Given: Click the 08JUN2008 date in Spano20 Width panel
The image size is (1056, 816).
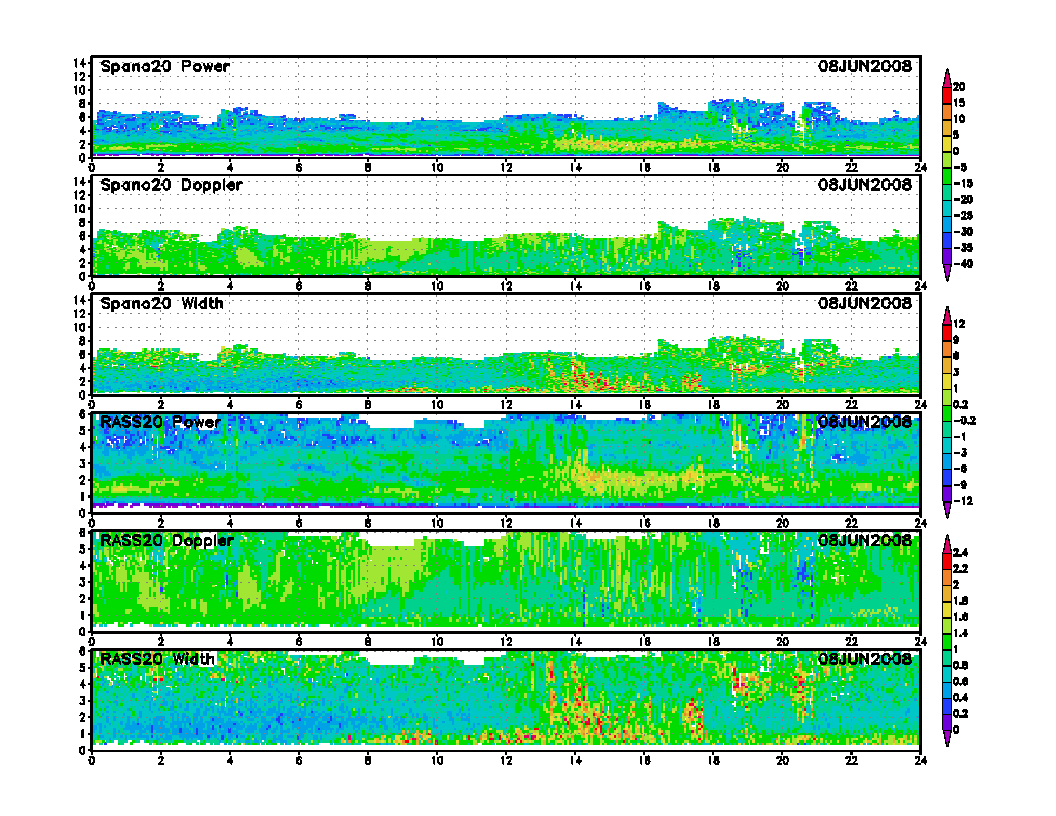Looking at the screenshot, I should pyautogui.click(x=865, y=304).
